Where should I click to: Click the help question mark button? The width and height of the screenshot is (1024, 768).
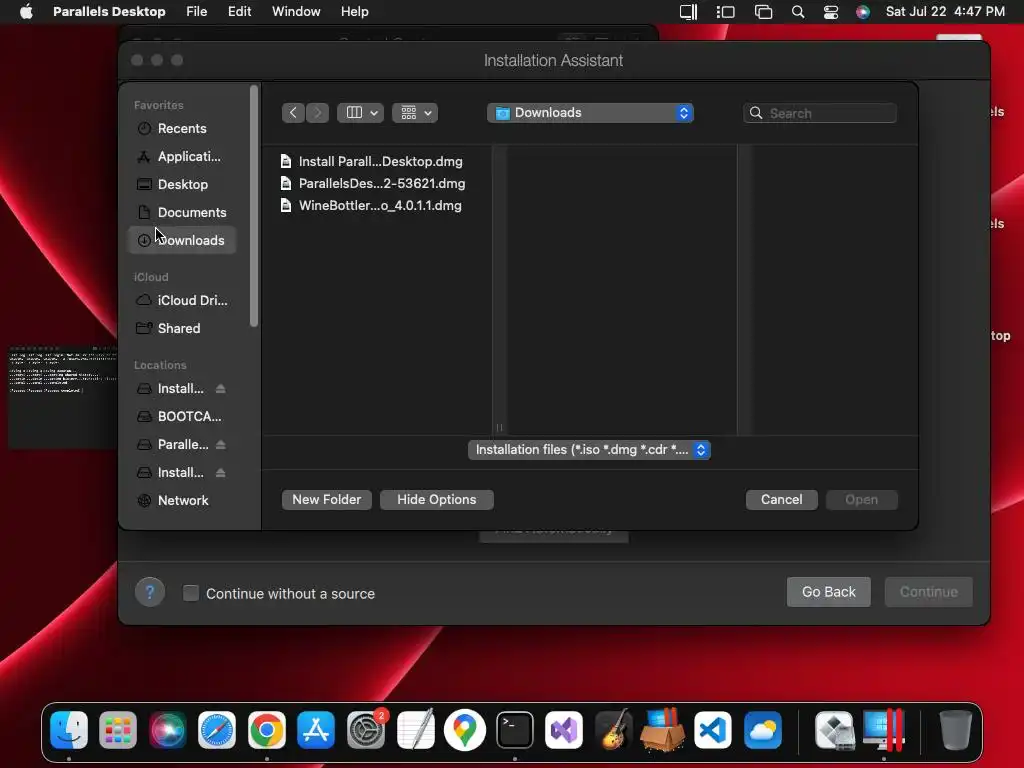click(150, 592)
